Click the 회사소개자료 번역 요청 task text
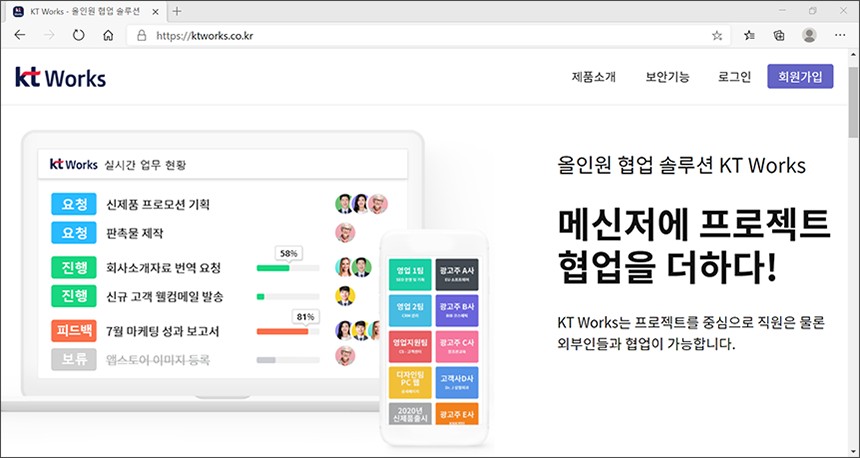The height and width of the screenshot is (458, 860). pos(163,268)
